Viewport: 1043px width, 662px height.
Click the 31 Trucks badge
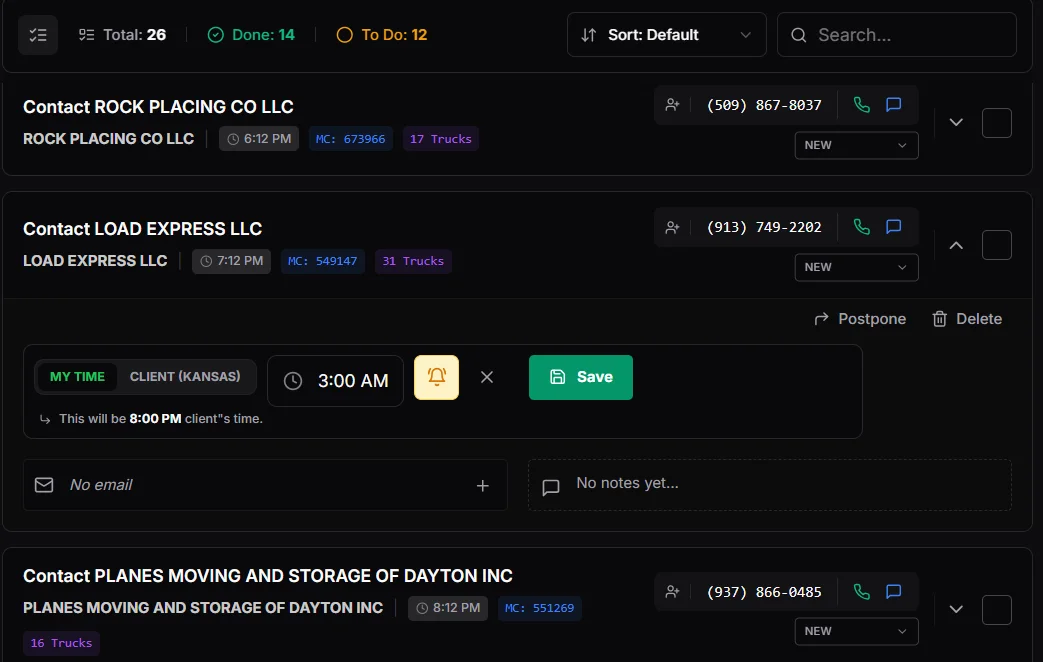[x=413, y=261]
